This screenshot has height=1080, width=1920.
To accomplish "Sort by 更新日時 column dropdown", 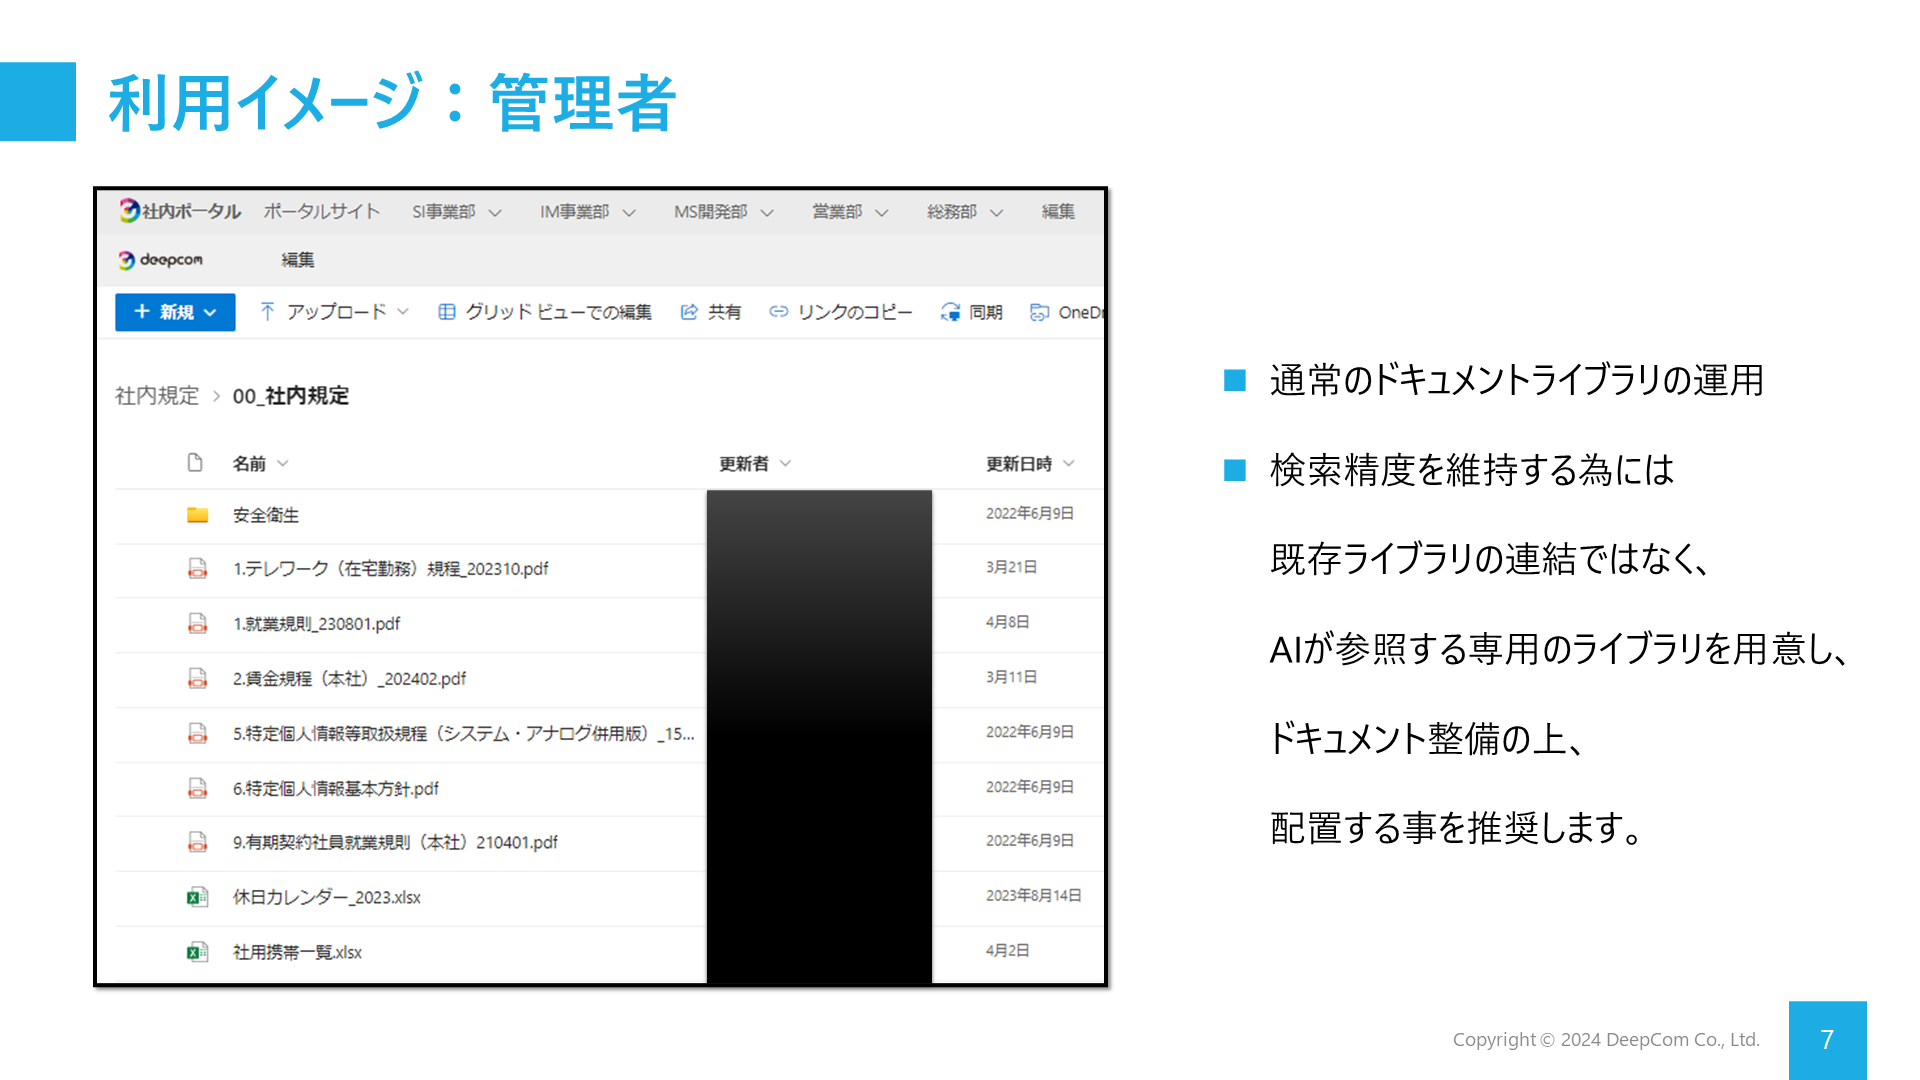I will coord(1069,463).
